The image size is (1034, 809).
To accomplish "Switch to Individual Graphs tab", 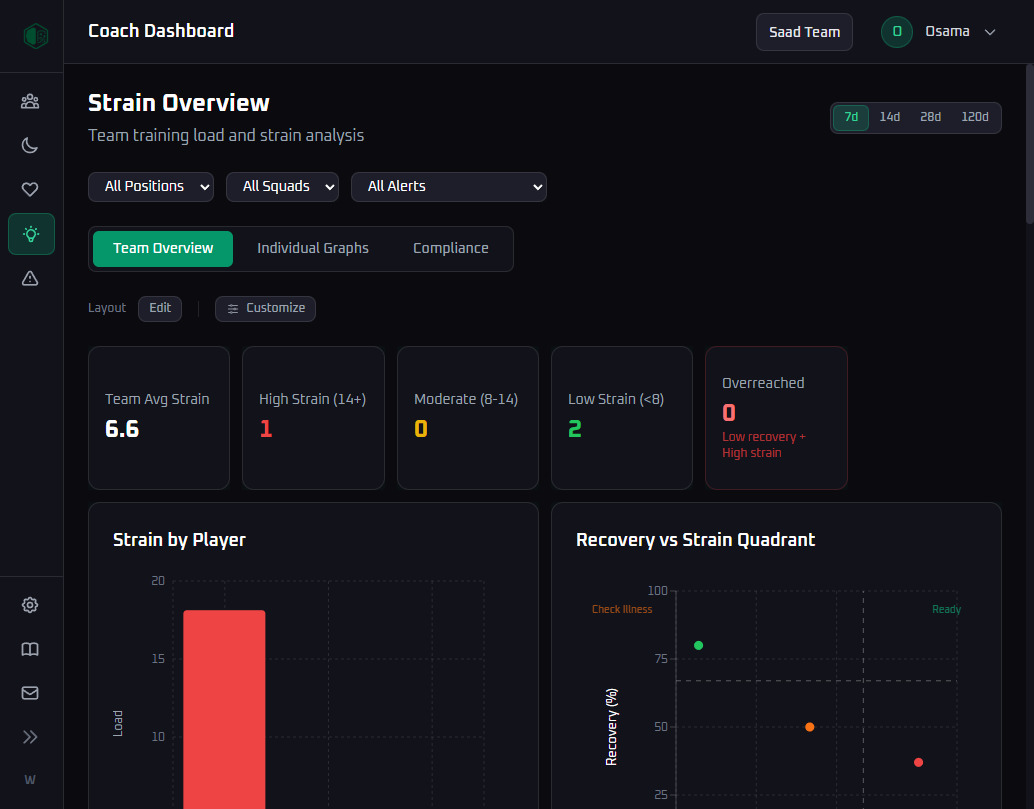I will tap(313, 248).
